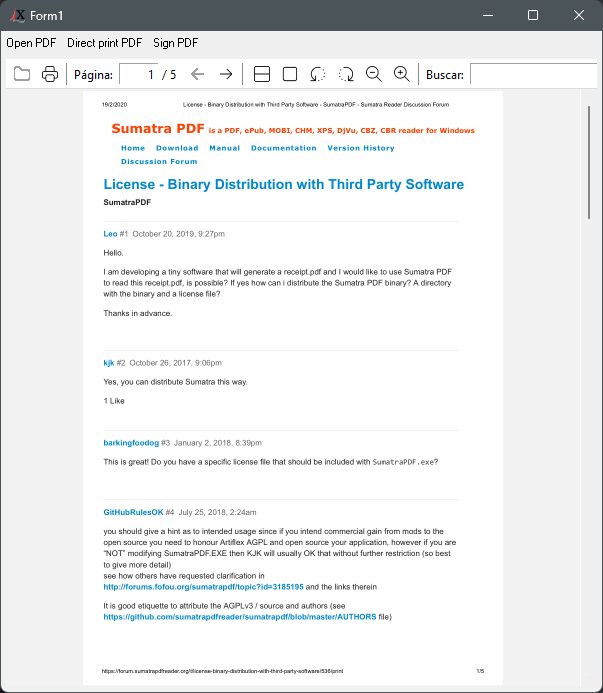The height and width of the screenshot is (693, 603).
Task: Click the 'Buscar:' label
Action: click(445, 75)
